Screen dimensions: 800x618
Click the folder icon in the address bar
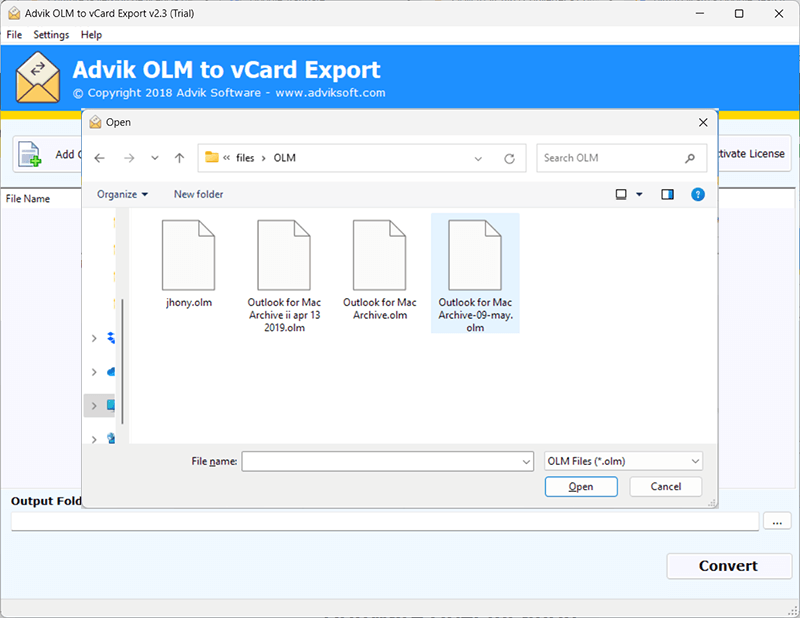pos(212,157)
